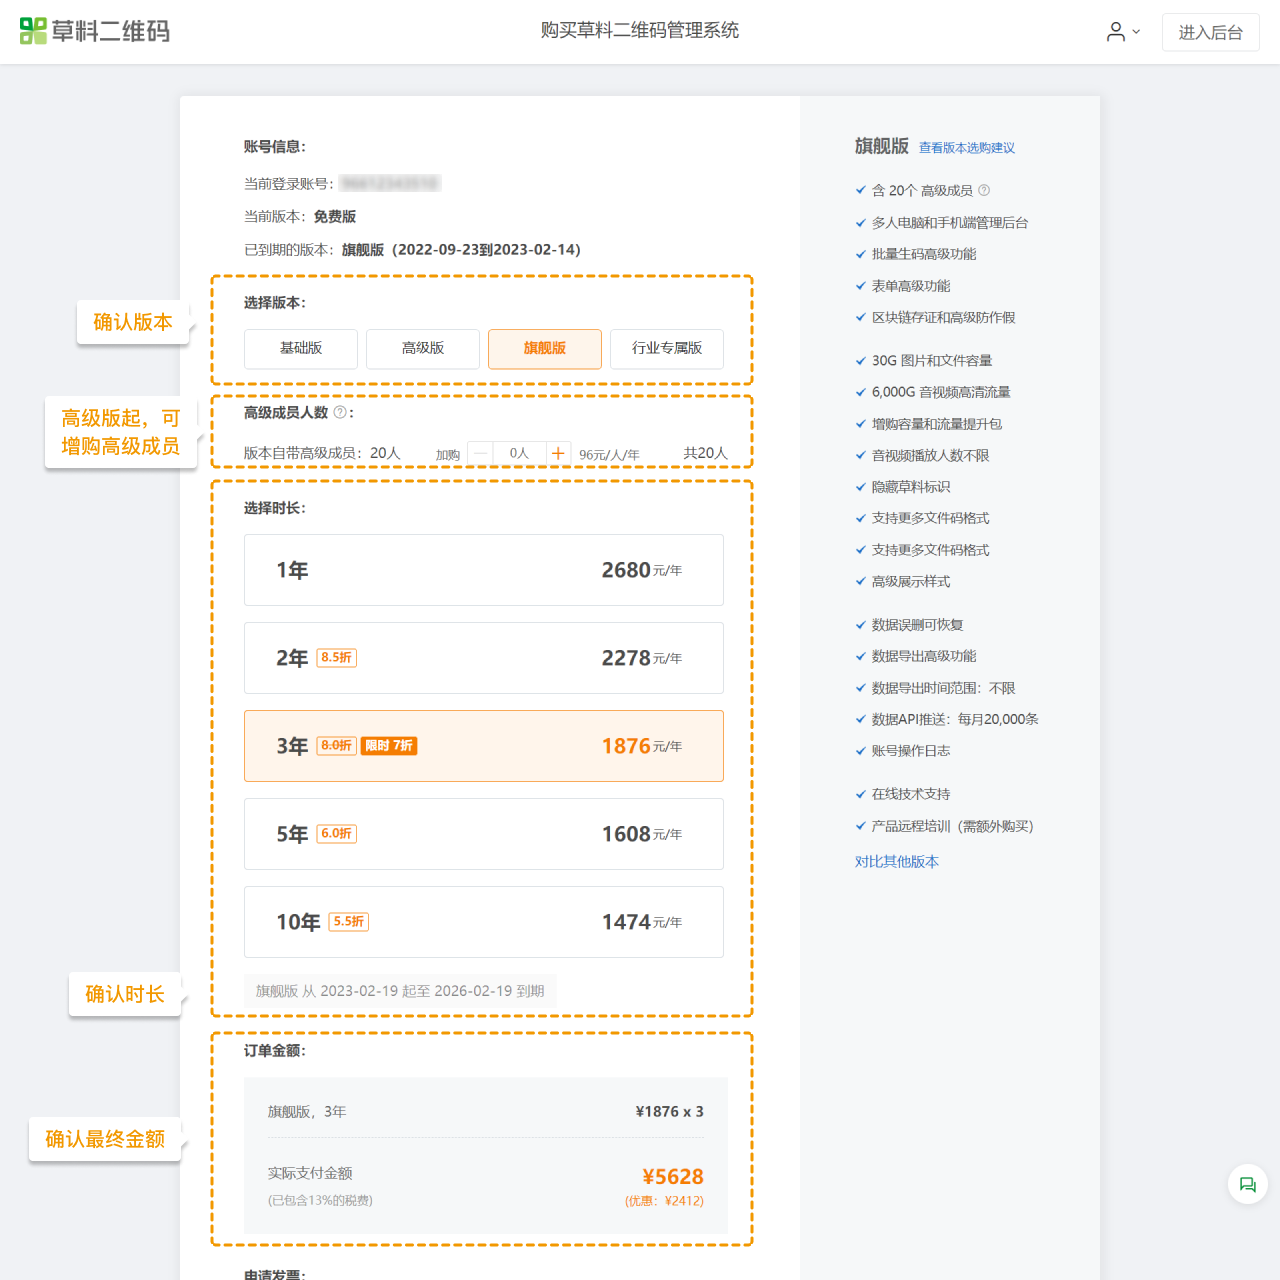The height and width of the screenshot is (1280, 1280).
Task: Click help icon beside 含20个高级成员
Action: pyautogui.click(x=984, y=190)
